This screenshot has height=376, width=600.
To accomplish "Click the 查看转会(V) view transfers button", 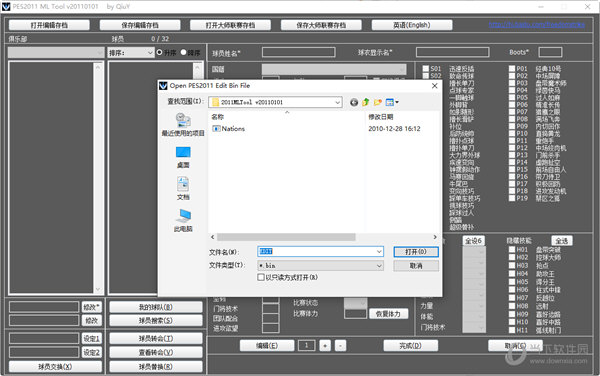I will [x=156, y=352].
